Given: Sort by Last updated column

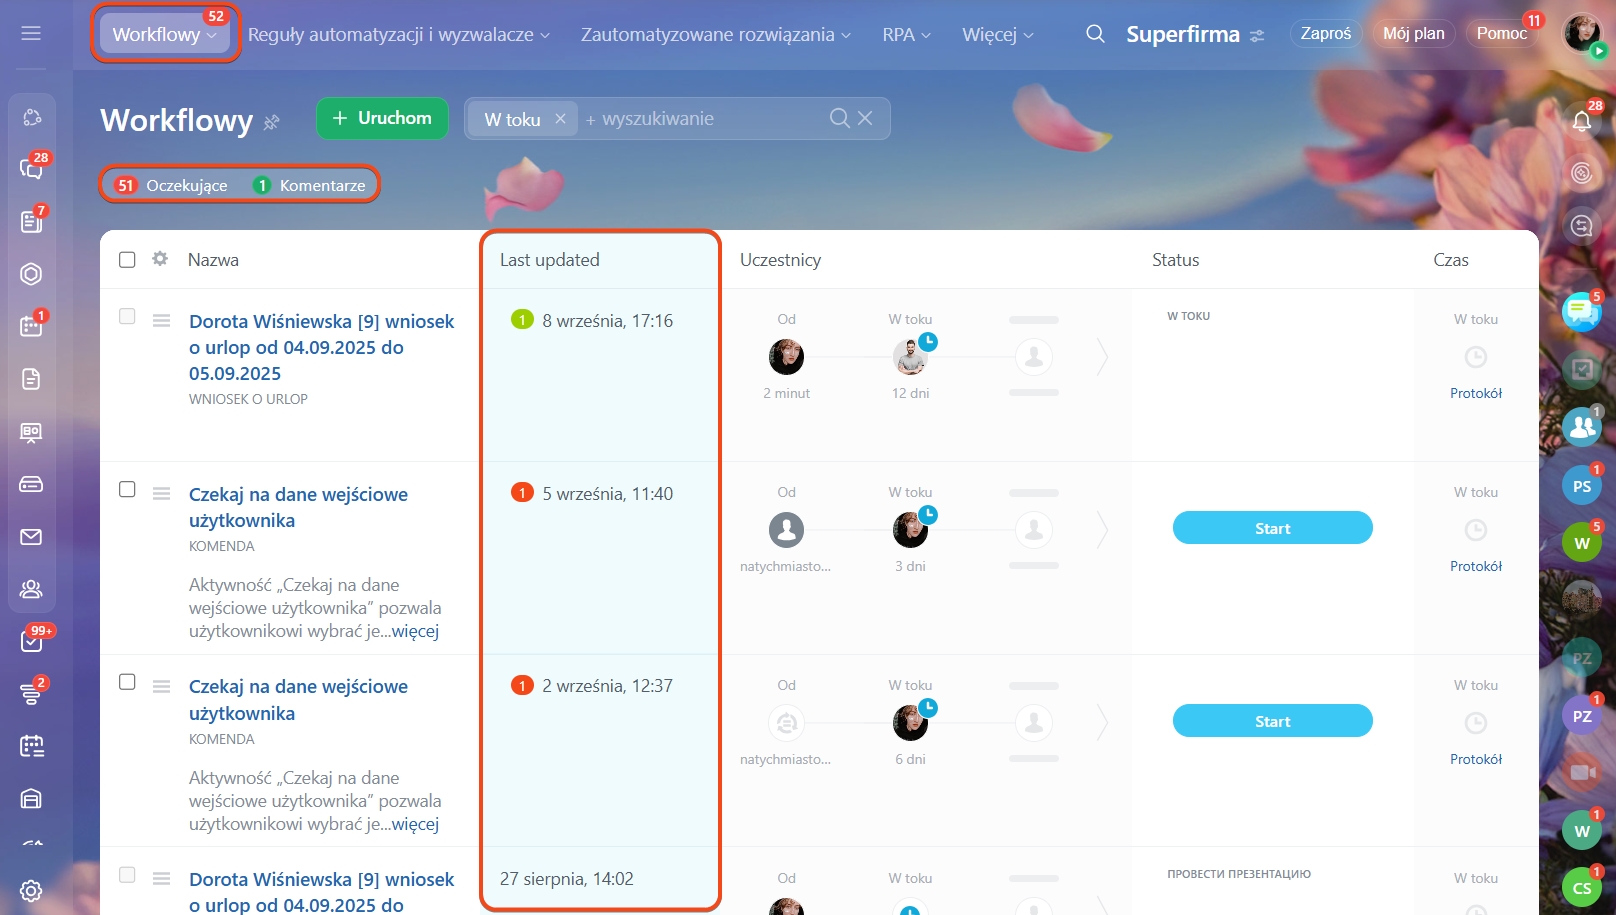Looking at the screenshot, I should coord(550,260).
